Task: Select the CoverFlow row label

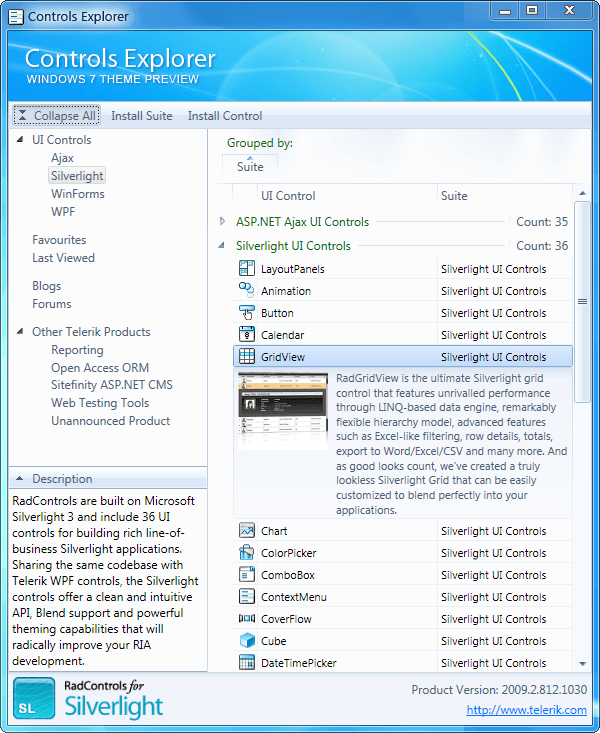Action: (286, 619)
